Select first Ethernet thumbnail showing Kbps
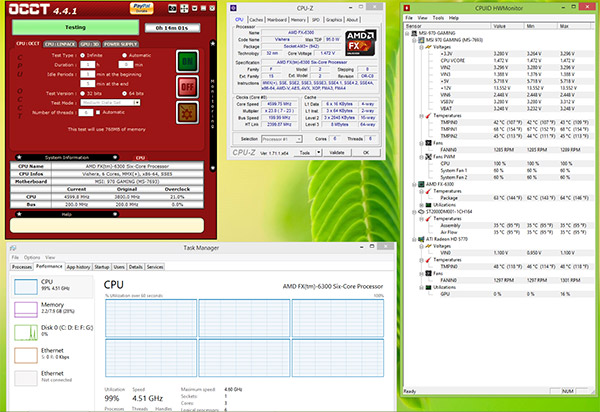Image resolution: width=600 pixels, height=412 pixels. tap(26, 355)
